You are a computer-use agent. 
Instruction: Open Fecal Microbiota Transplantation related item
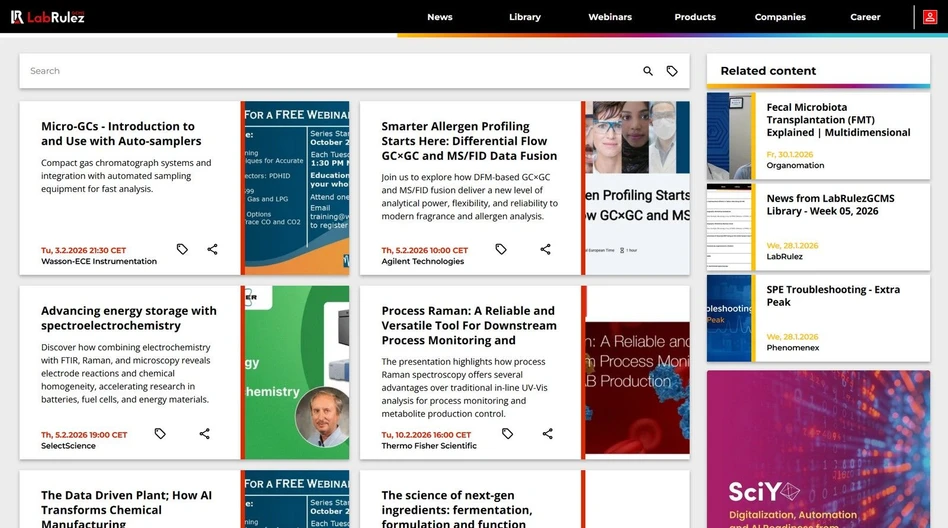click(838, 120)
